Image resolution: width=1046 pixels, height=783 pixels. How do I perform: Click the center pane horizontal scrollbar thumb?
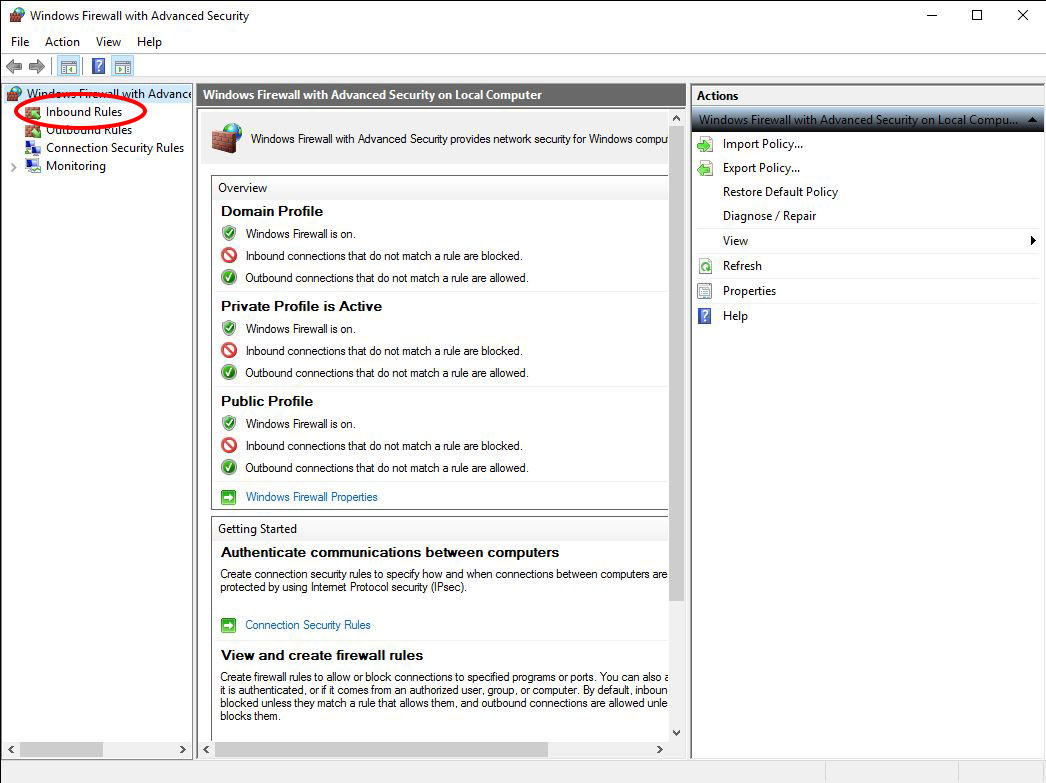pos(381,750)
